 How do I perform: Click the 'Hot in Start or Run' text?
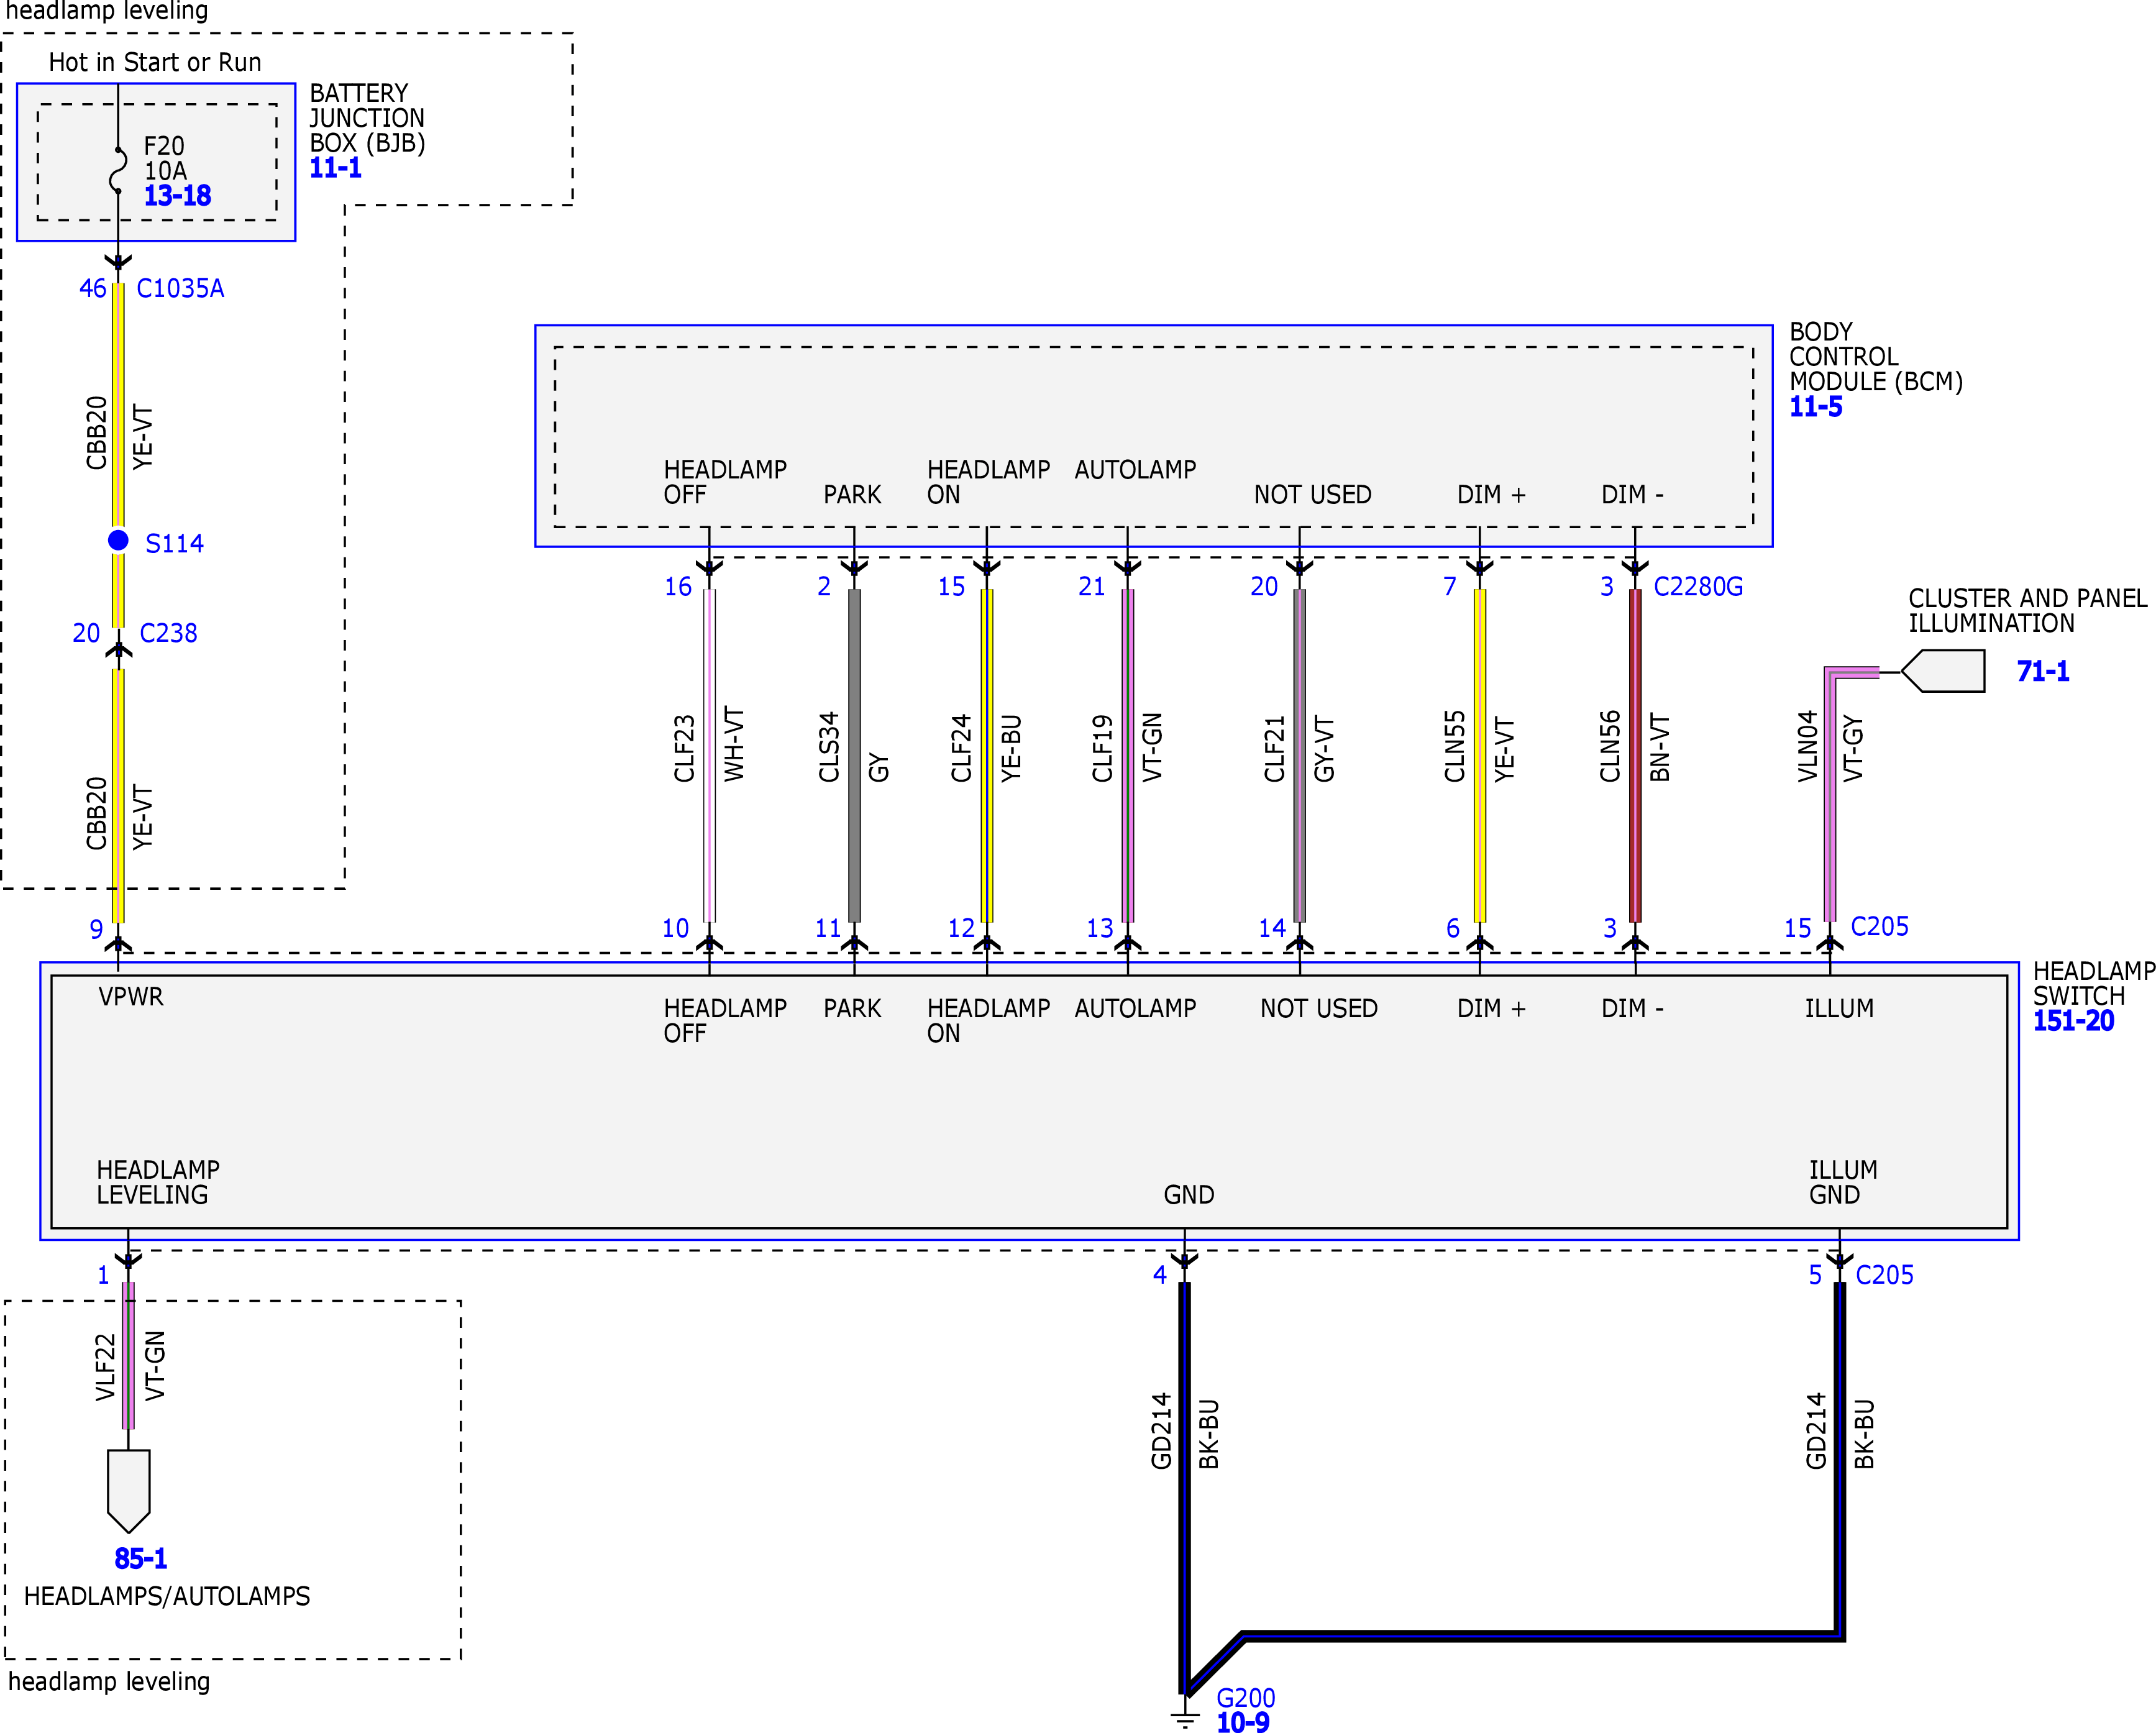tap(155, 62)
